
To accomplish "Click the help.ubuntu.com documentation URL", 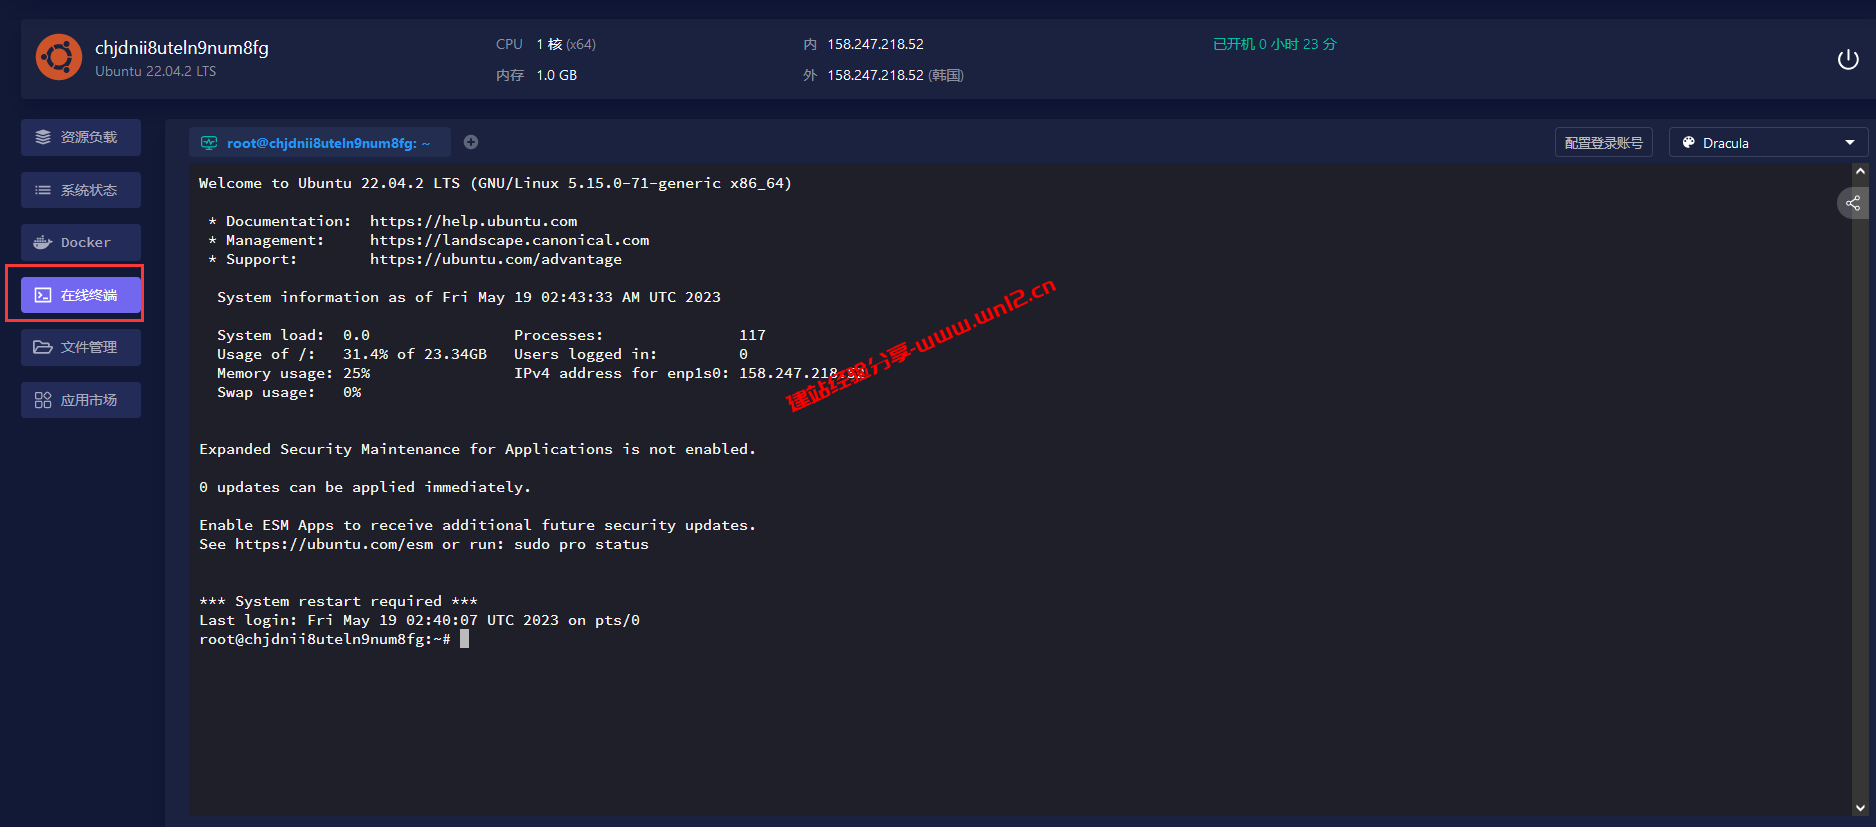I will (473, 221).
